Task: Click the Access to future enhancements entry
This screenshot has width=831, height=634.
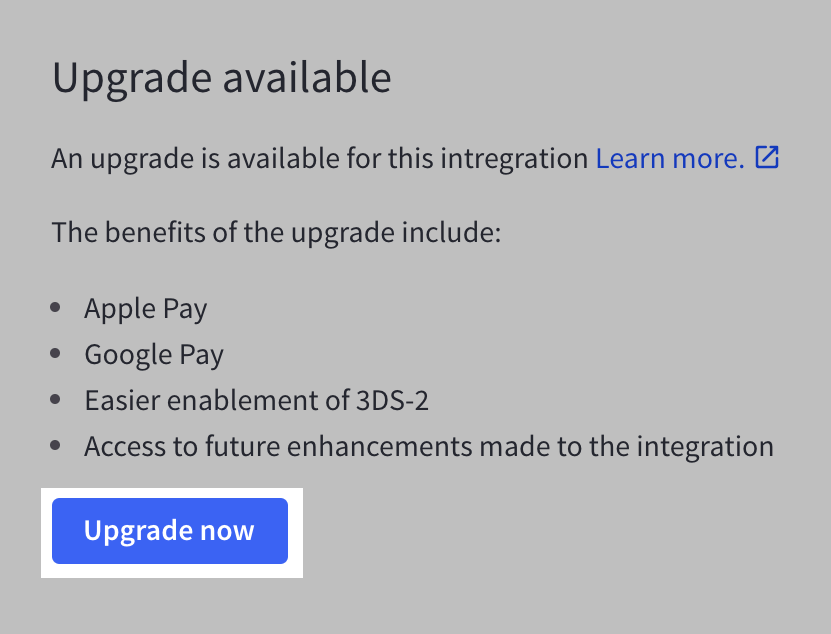Action: point(430,446)
